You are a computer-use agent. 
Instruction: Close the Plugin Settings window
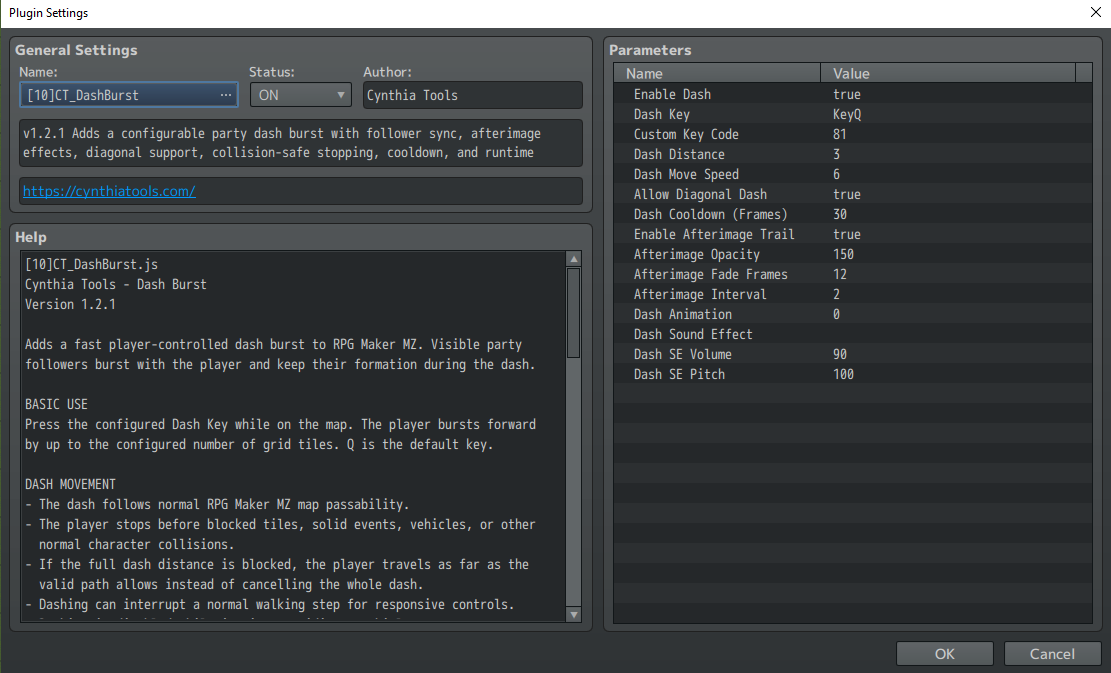click(x=1095, y=13)
